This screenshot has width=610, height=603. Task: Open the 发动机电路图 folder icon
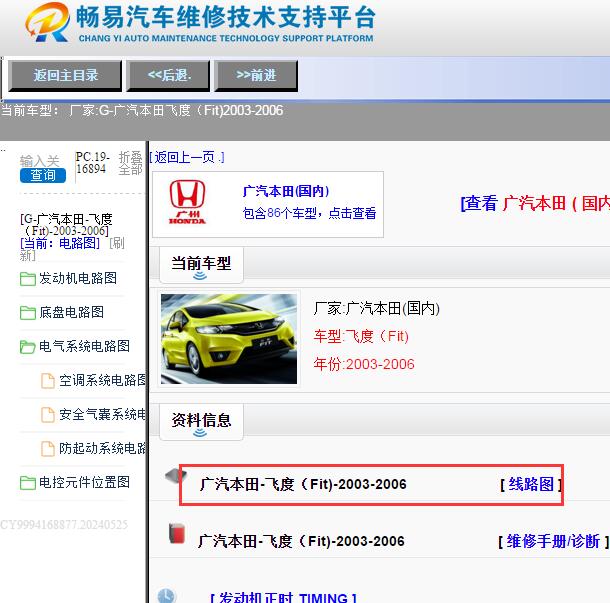pyautogui.click(x=28, y=279)
